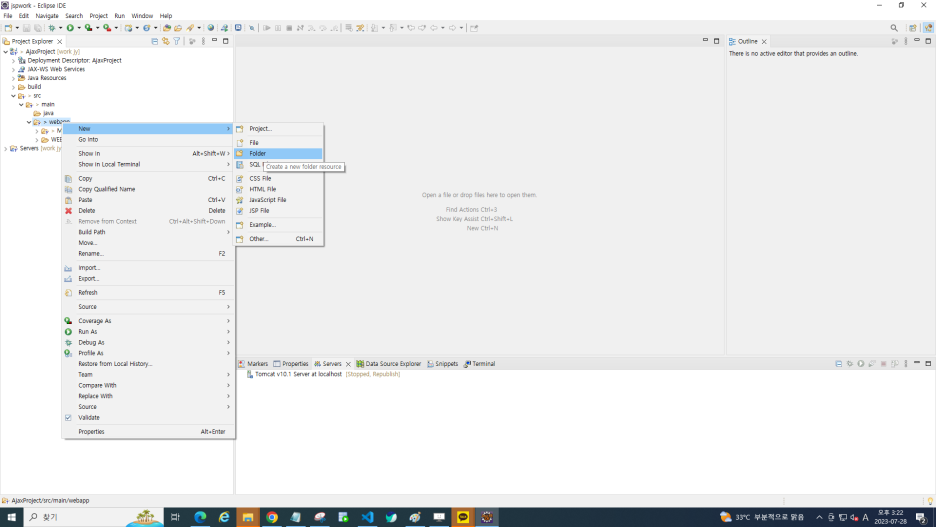Click the Debug As bug icon
Image resolution: width=936 pixels, height=527 pixels.
pyautogui.click(x=69, y=343)
